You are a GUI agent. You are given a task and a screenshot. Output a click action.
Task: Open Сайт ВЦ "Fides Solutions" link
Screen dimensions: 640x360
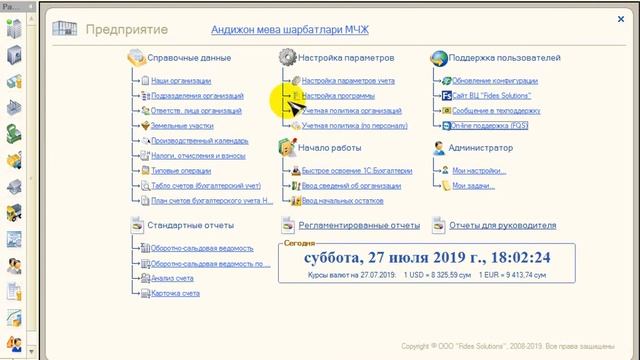tap(491, 96)
